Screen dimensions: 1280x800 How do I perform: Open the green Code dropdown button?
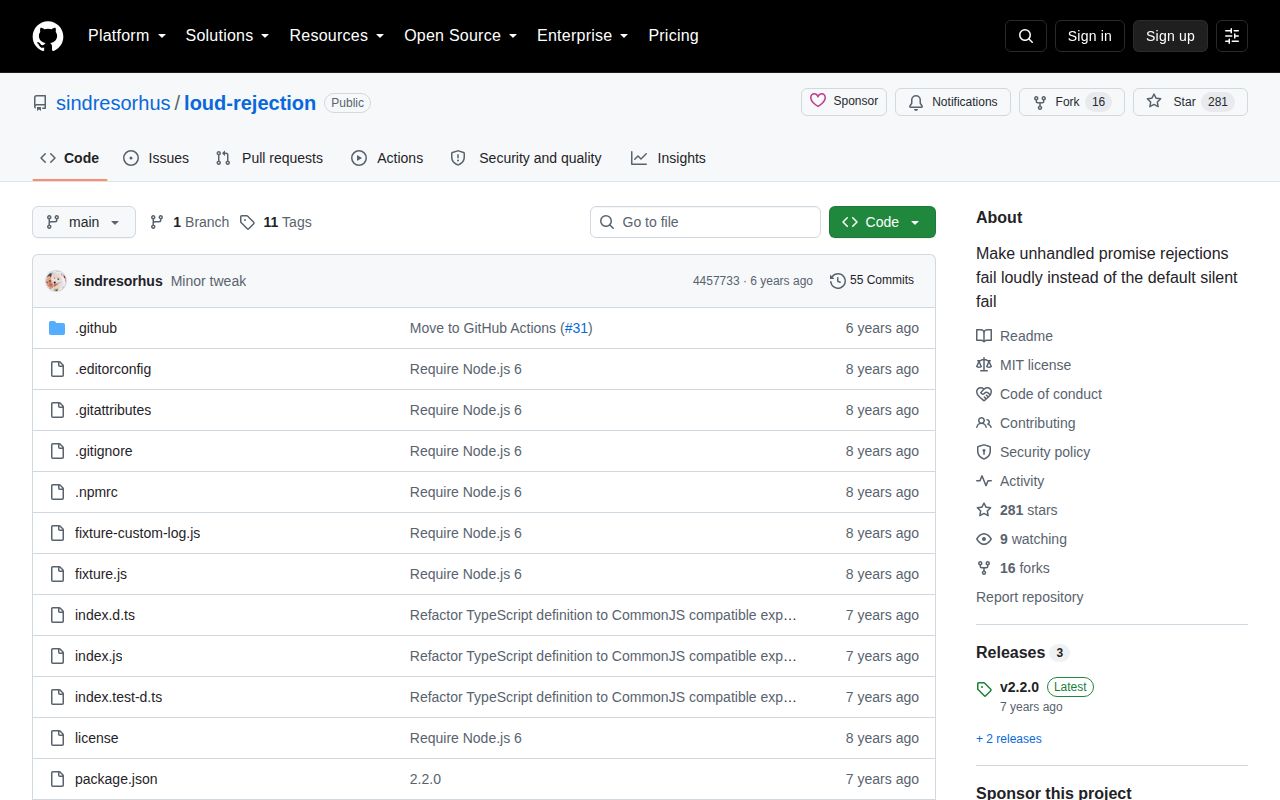pyautogui.click(x=882, y=222)
